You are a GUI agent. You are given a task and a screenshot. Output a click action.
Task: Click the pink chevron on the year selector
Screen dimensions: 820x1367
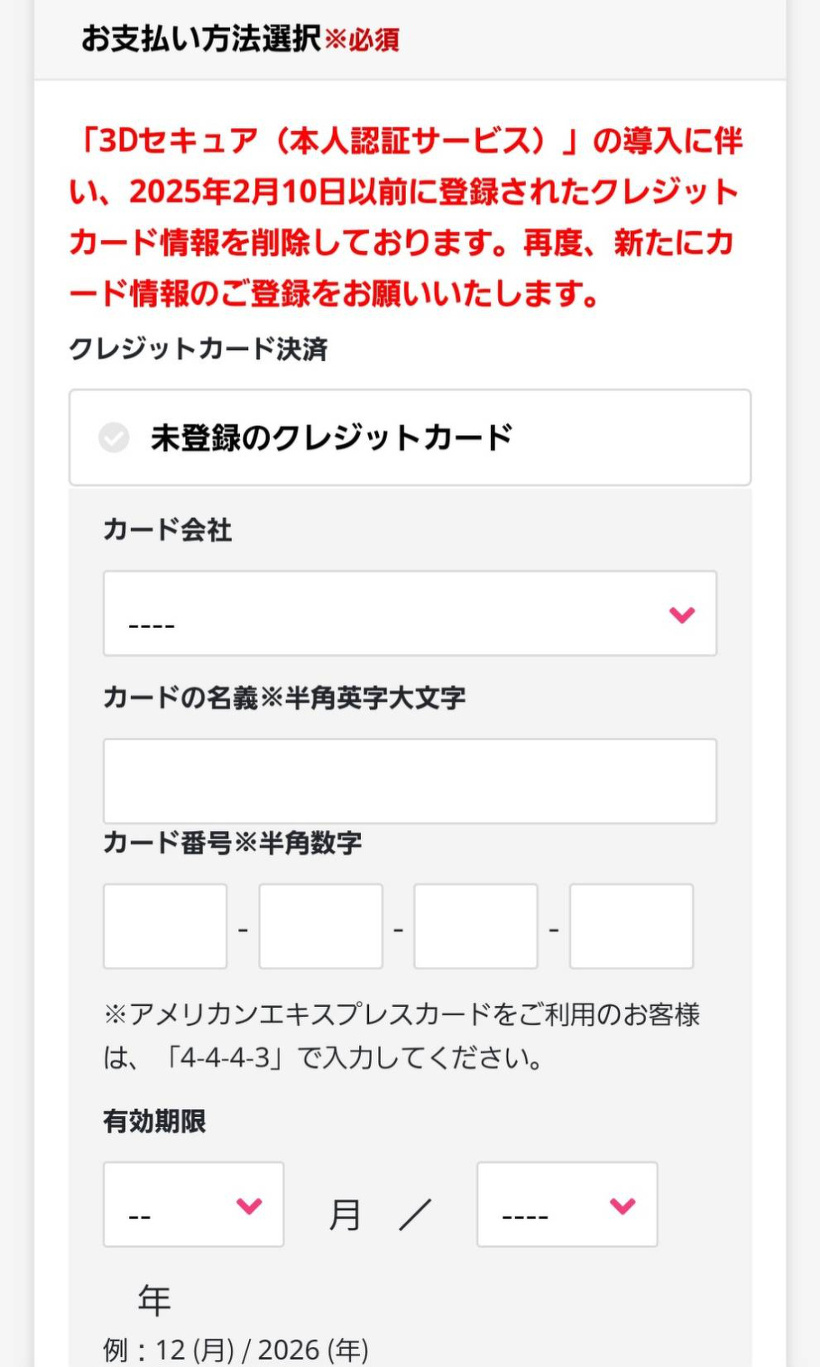(x=623, y=1206)
